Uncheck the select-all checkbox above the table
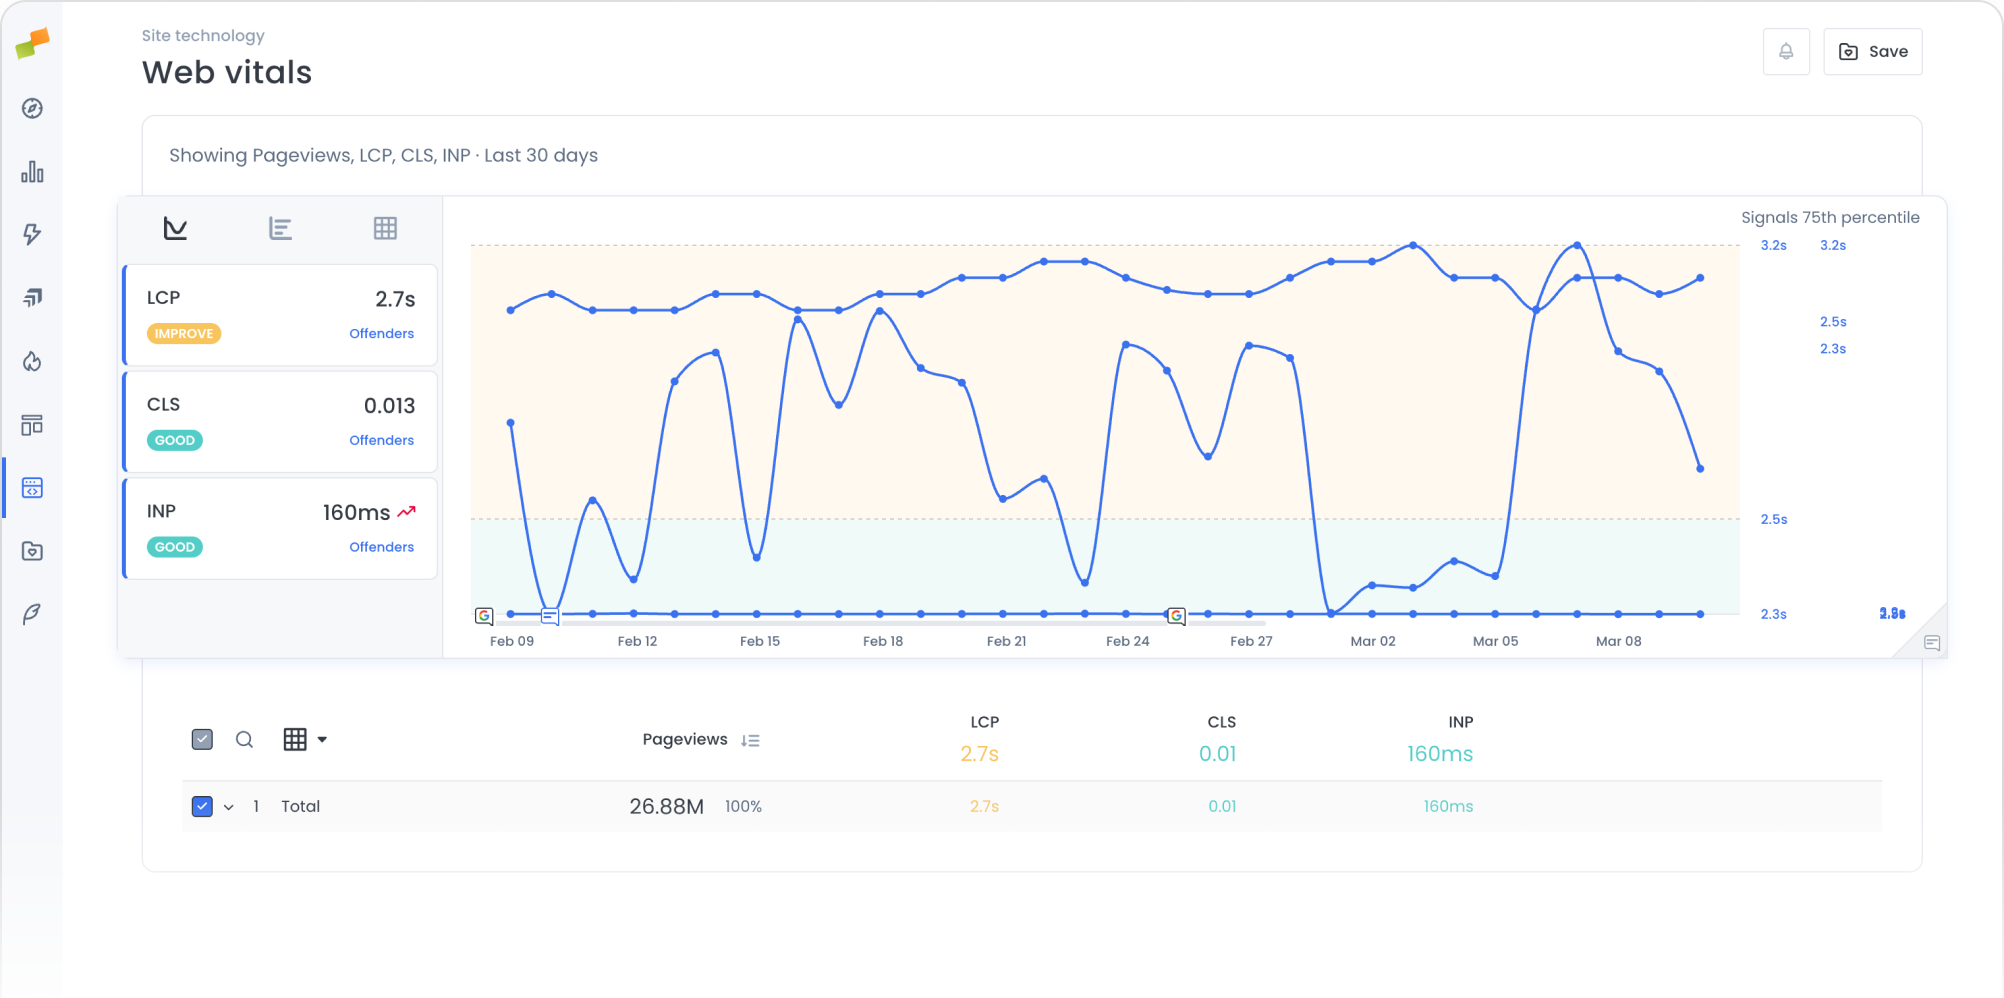This screenshot has height=998, width=2004. (x=201, y=738)
